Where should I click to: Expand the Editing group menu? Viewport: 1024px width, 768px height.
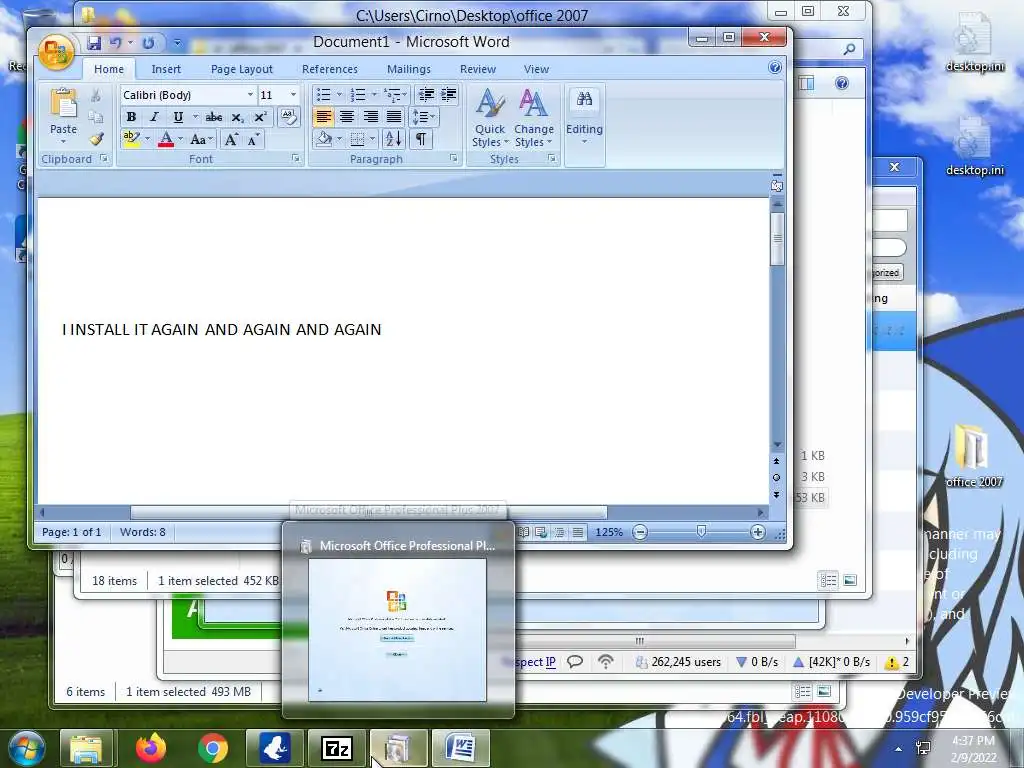tap(584, 118)
